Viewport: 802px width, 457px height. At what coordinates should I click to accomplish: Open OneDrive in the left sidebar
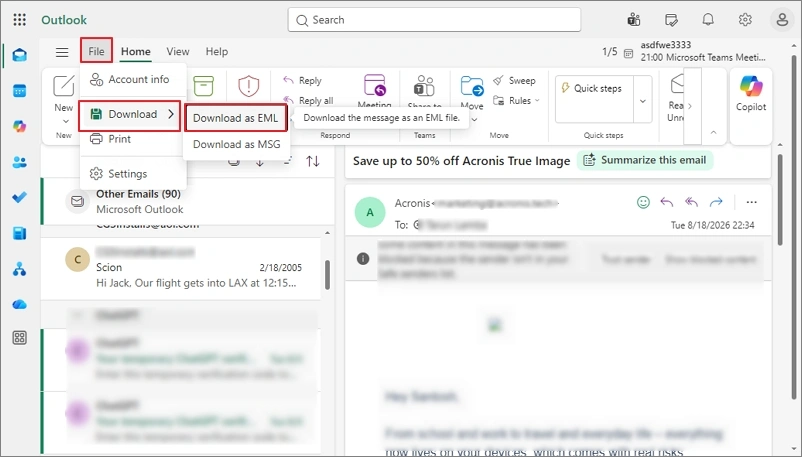pos(19,304)
